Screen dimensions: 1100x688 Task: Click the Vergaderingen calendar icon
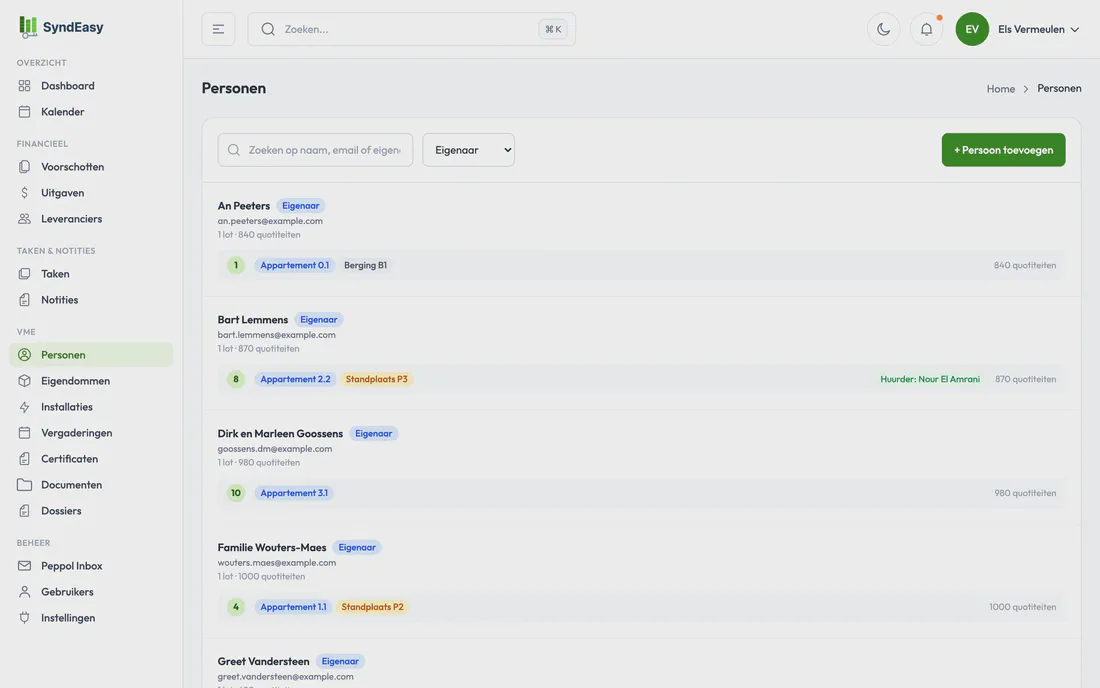(25, 433)
